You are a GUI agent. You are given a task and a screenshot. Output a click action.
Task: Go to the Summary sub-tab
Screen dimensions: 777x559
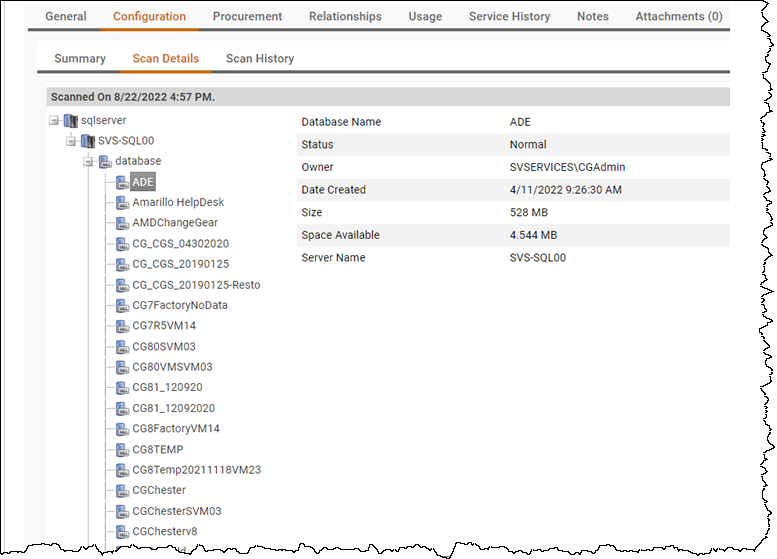80,58
